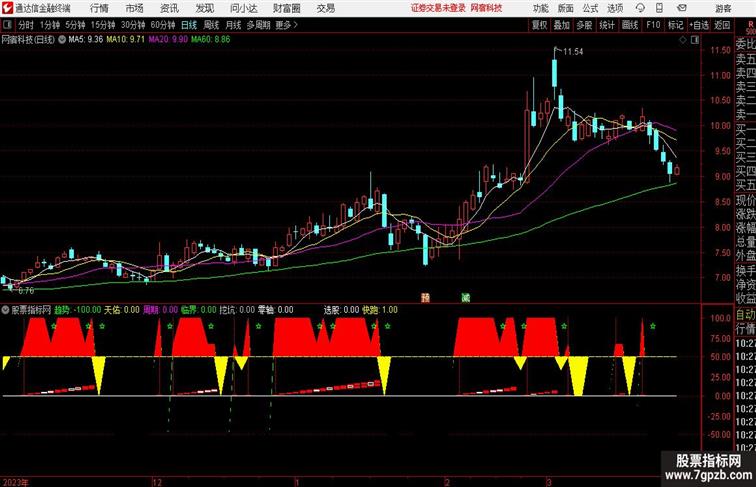Click +自选 to add to watchlist
756x487 pixels.
(699, 25)
